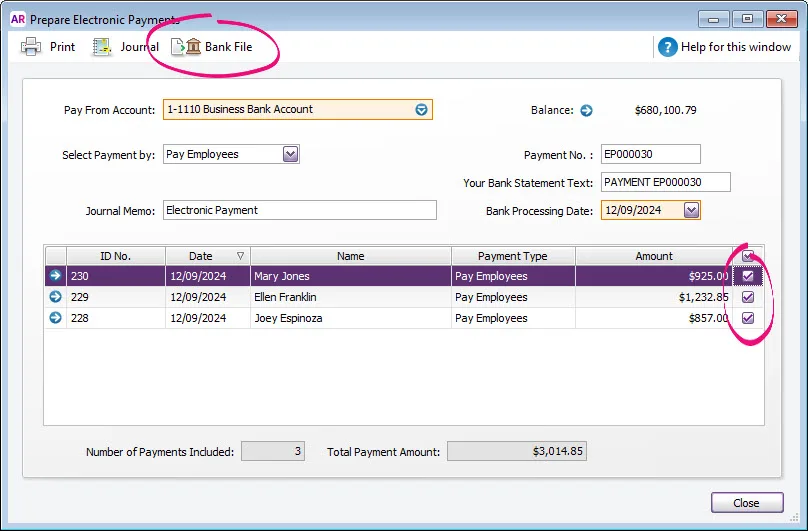Click the Print toolbar label

click(x=62, y=47)
